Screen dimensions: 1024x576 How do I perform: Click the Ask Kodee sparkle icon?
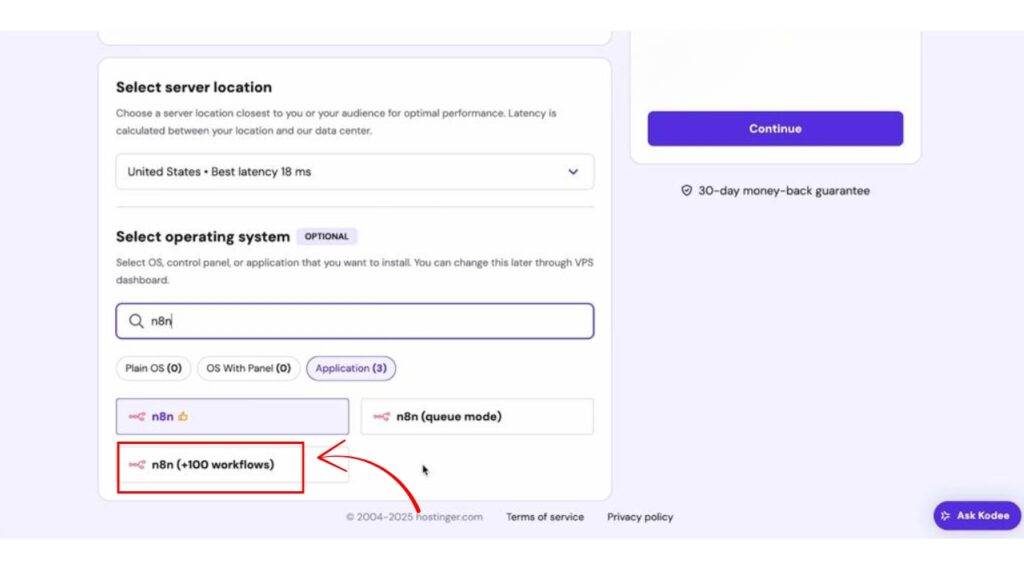pos(946,516)
